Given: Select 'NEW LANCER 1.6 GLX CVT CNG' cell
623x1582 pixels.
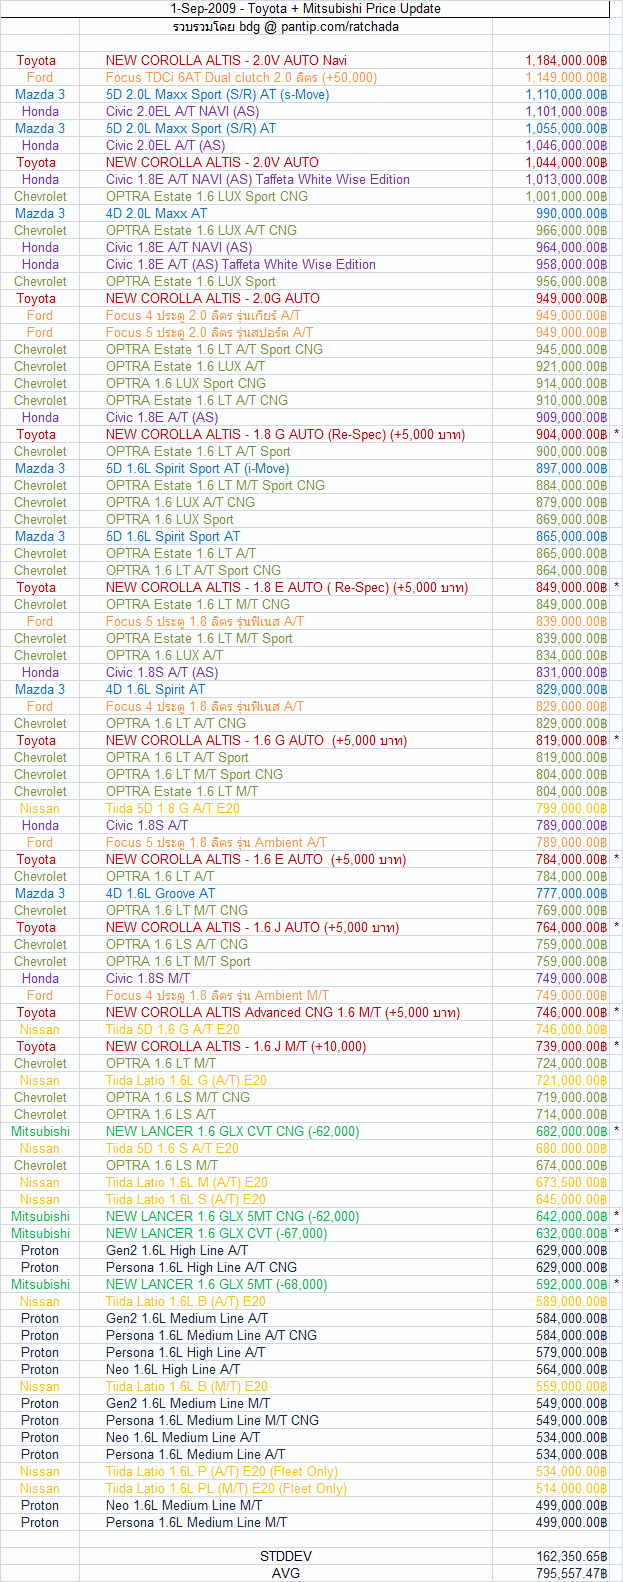Looking at the screenshot, I should pos(232,1132).
